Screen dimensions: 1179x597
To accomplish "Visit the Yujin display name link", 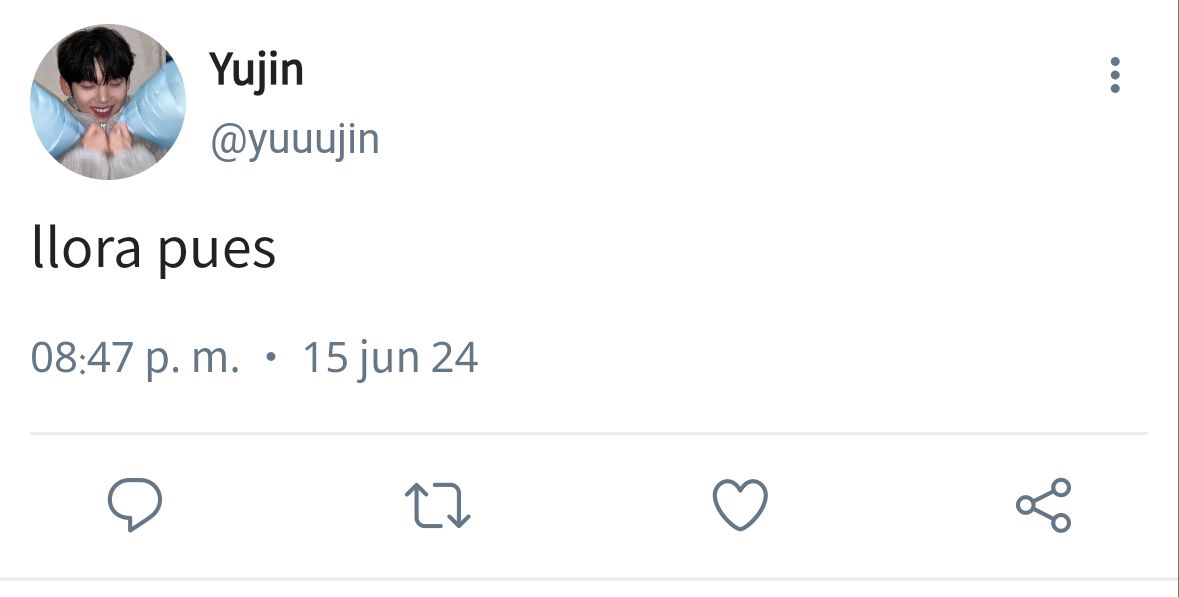I will pyautogui.click(x=256, y=70).
